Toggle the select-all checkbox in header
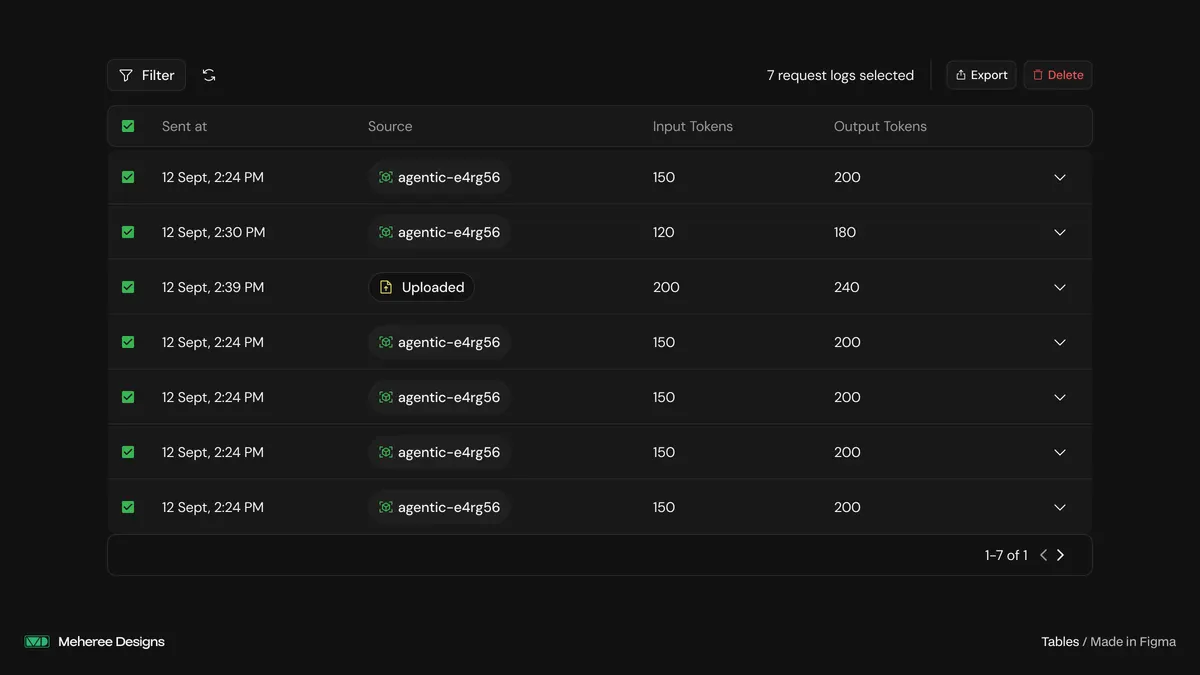Viewport: 1200px width, 675px height. [128, 126]
